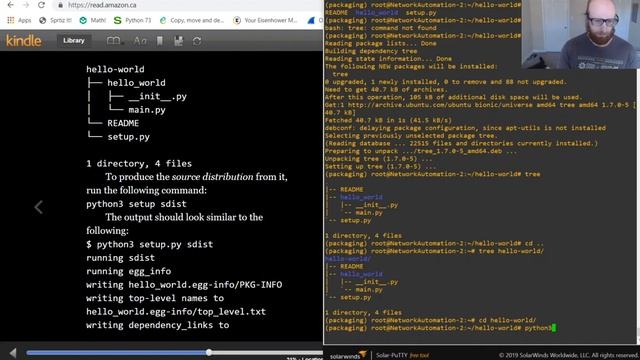
Task: Click the solarwinds logo in status bar
Action: 348,355
